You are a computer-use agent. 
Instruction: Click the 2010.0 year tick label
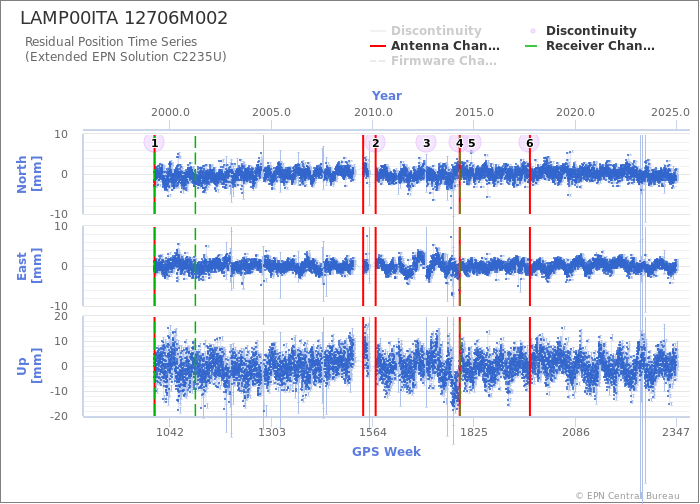point(373,112)
